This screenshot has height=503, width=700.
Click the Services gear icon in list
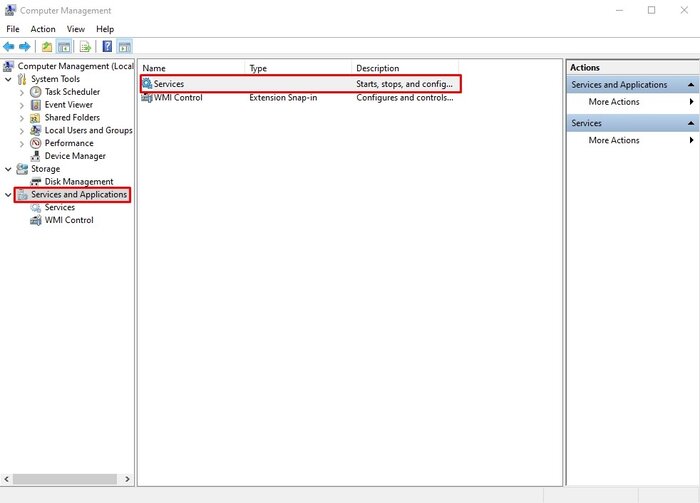147,83
